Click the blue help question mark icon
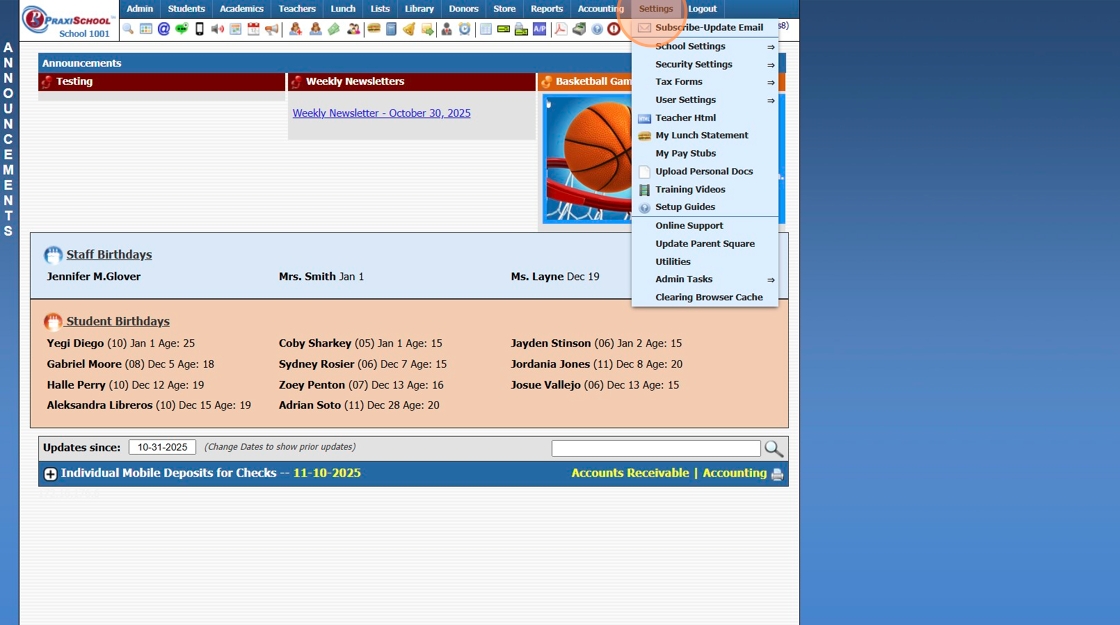Screen dimensions: 1120x625 [x=597, y=29]
